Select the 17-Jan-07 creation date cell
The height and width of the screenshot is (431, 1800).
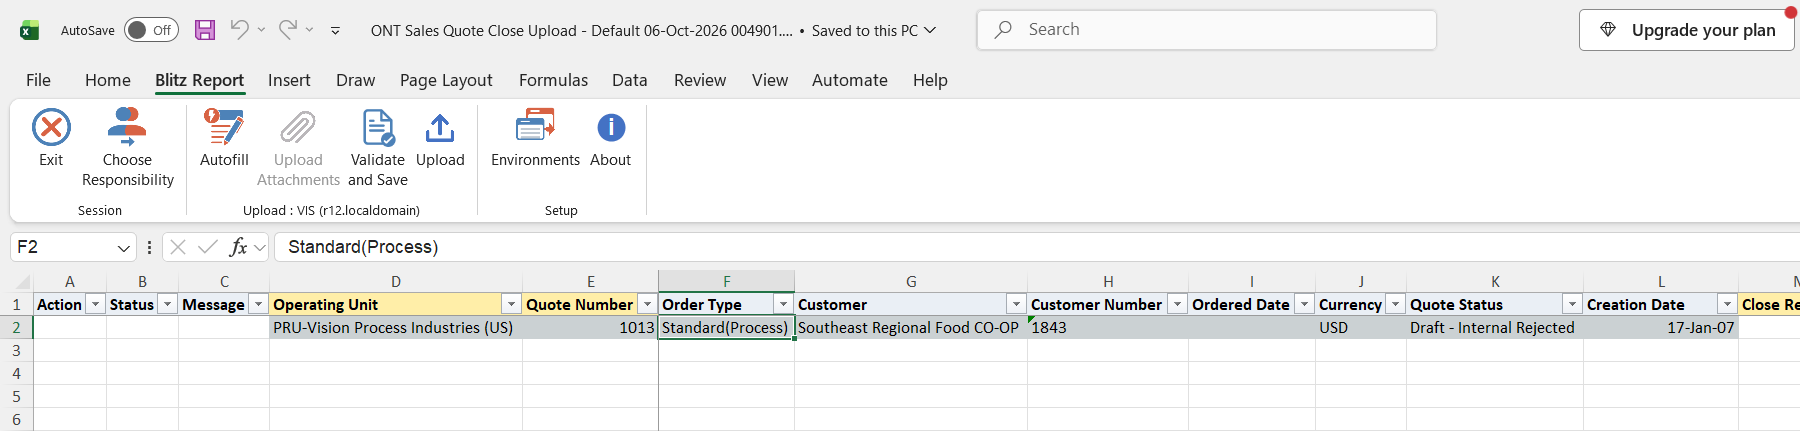(1661, 328)
